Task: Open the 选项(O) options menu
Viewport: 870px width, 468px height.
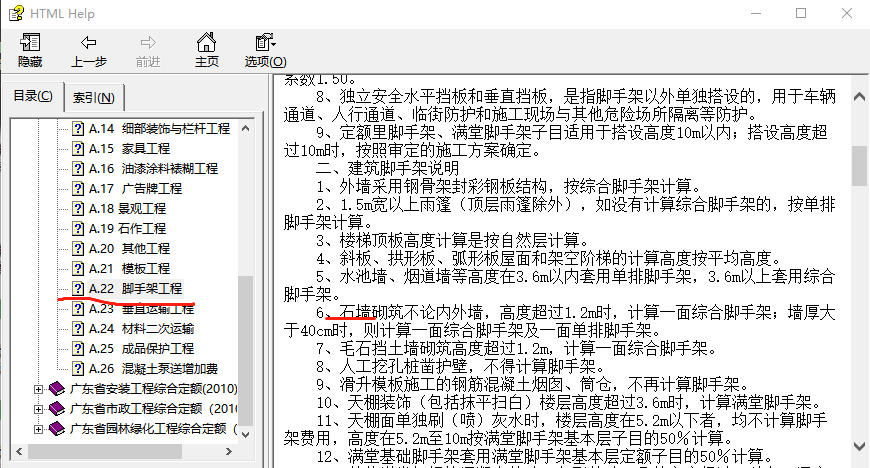Action: click(x=265, y=50)
